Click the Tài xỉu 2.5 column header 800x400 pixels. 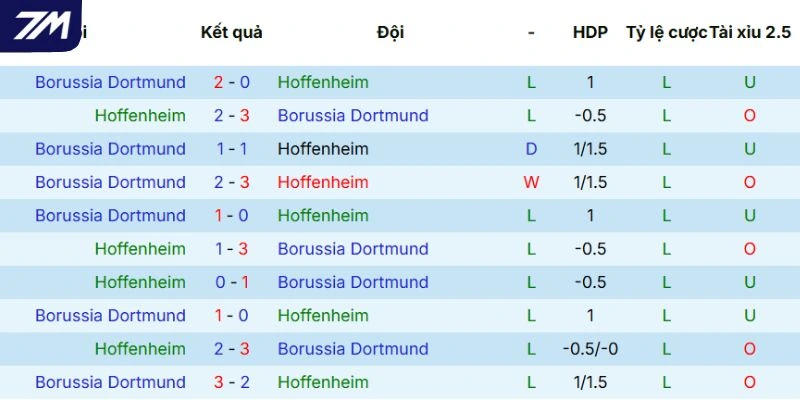pyautogui.click(x=750, y=32)
